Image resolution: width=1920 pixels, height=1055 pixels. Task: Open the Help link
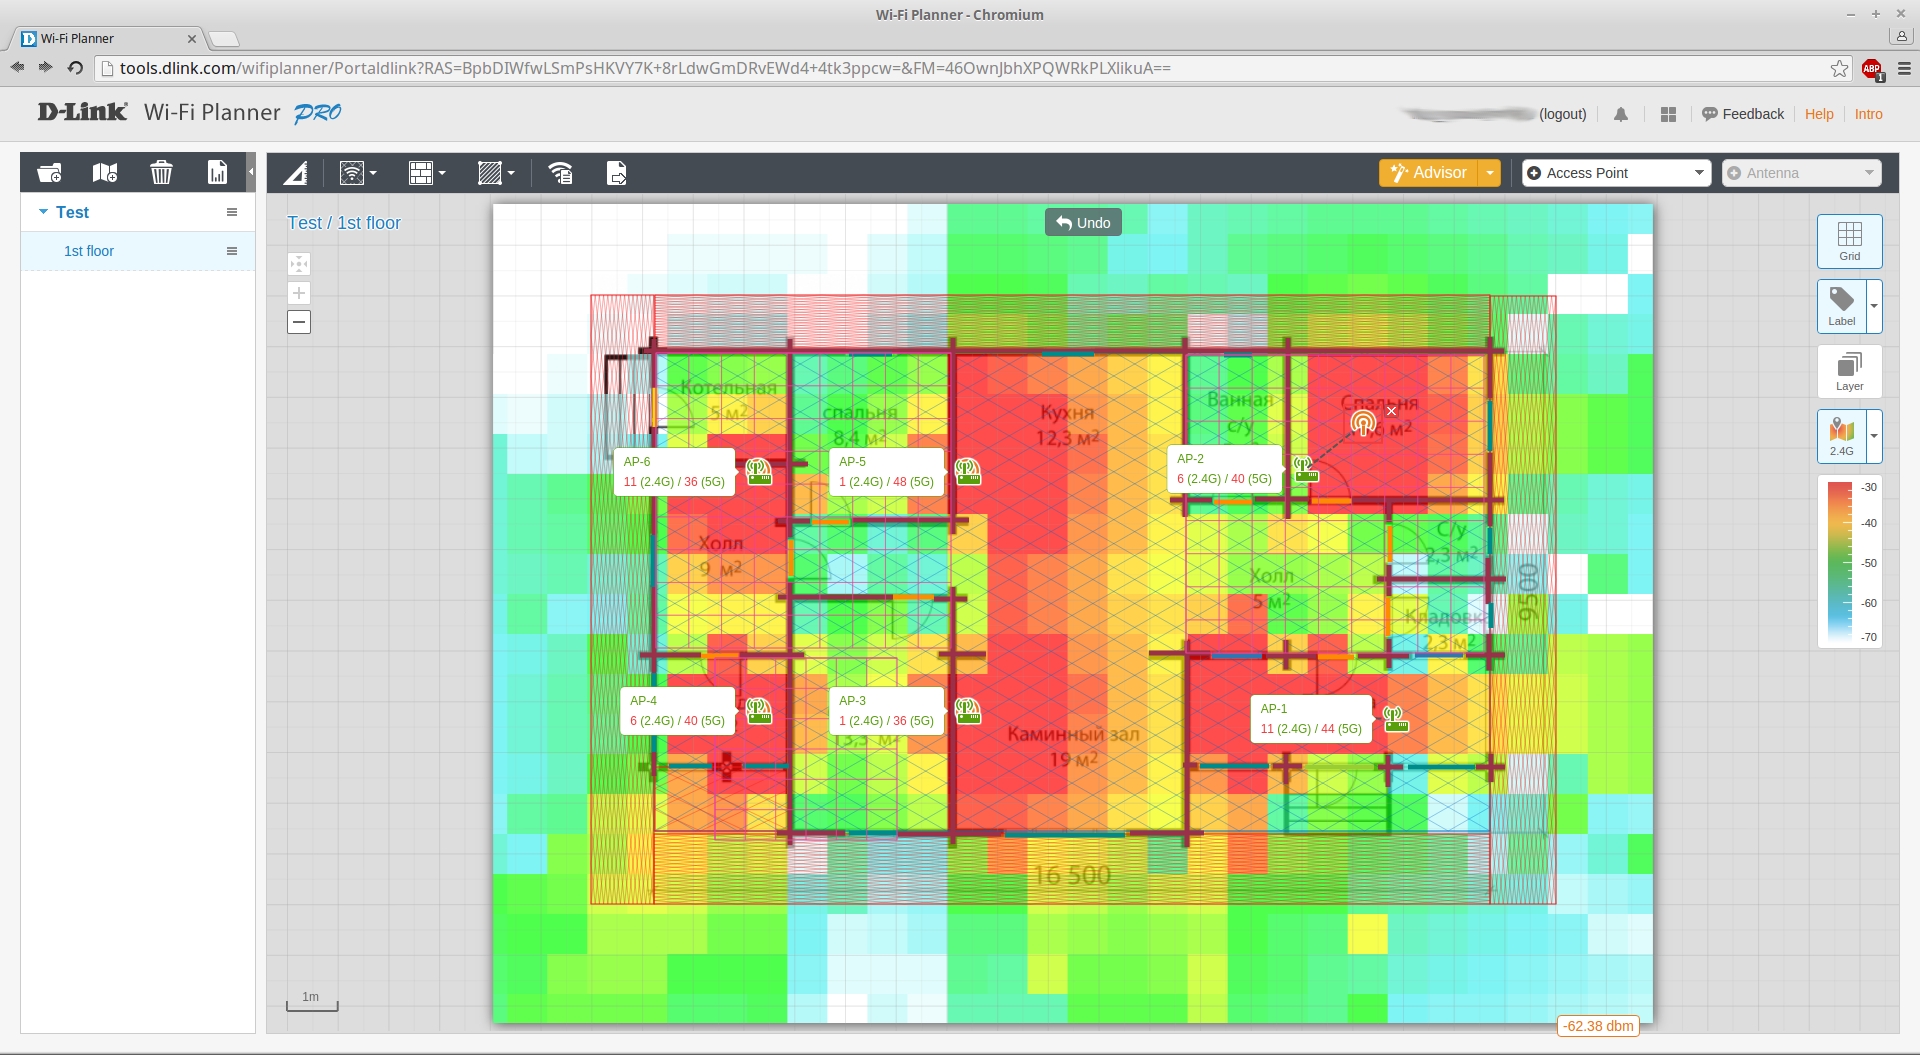(x=1819, y=114)
